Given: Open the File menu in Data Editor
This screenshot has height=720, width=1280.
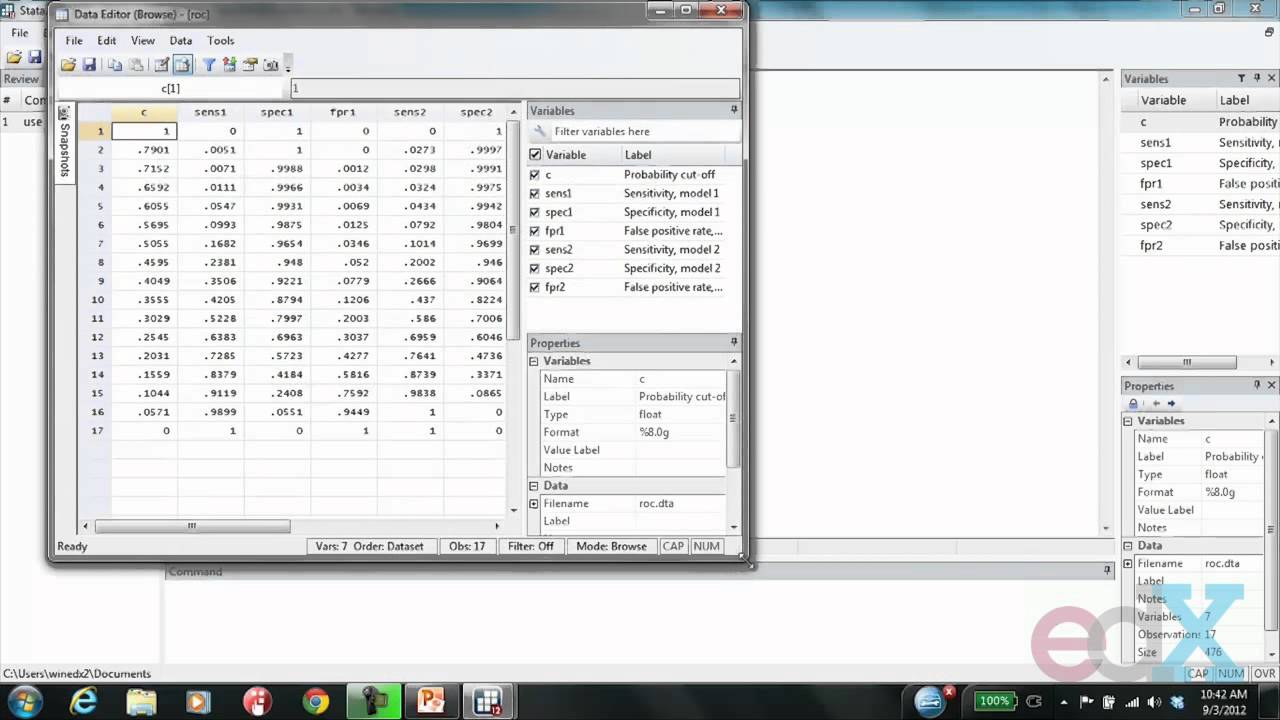Looking at the screenshot, I should tap(74, 41).
